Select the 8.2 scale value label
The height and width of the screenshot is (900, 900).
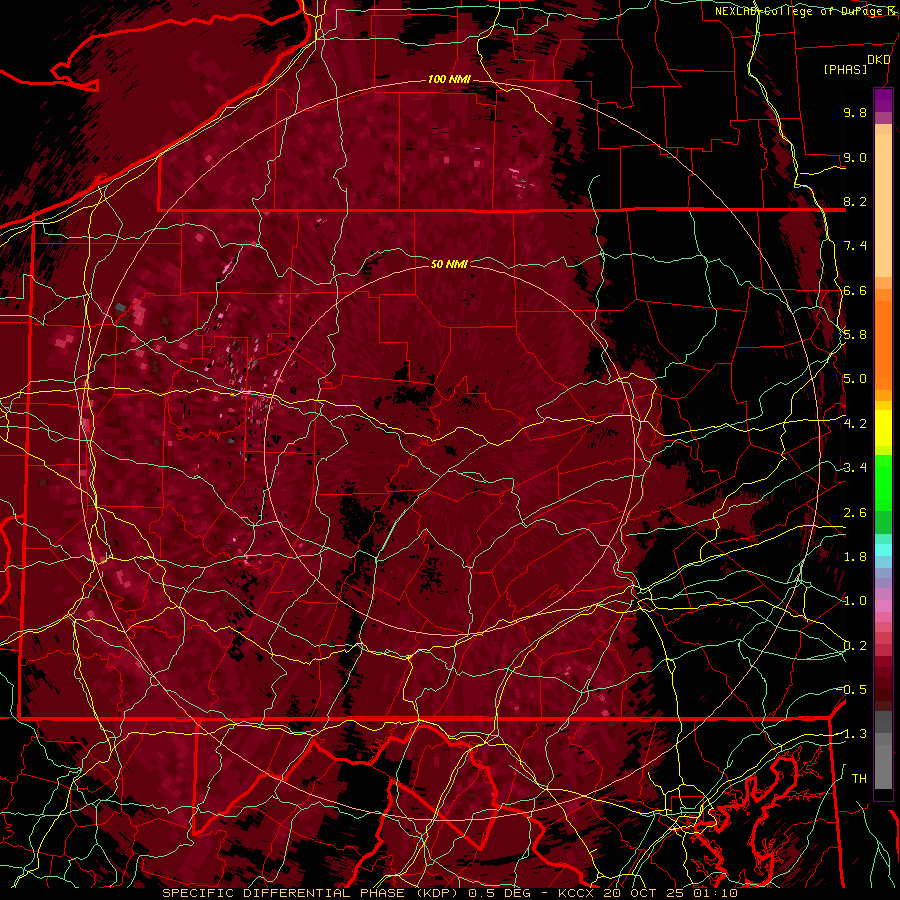pos(855,201)
